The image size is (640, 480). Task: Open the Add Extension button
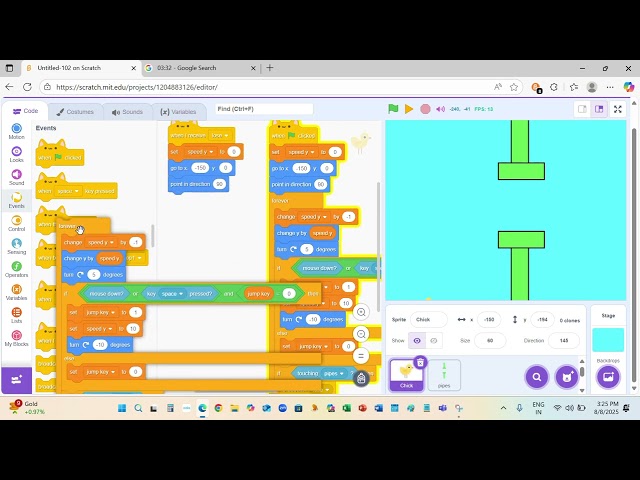tap(16, 380)
